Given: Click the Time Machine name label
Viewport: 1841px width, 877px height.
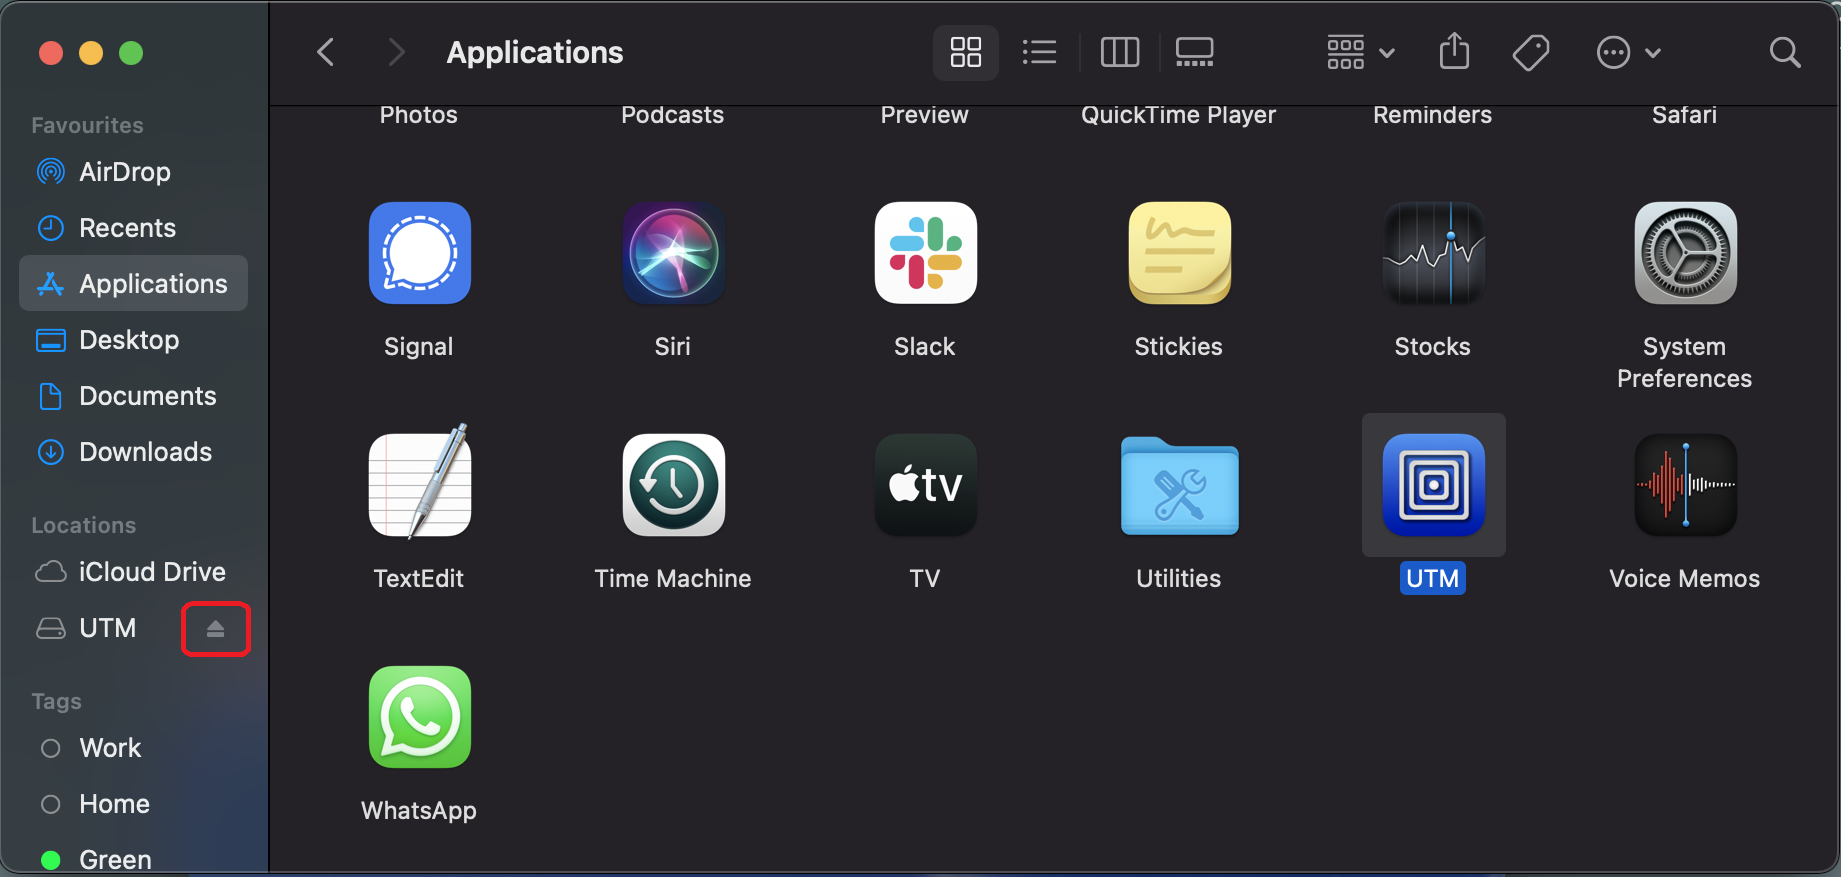Looking at the screenshot, I should coord(673,578).
